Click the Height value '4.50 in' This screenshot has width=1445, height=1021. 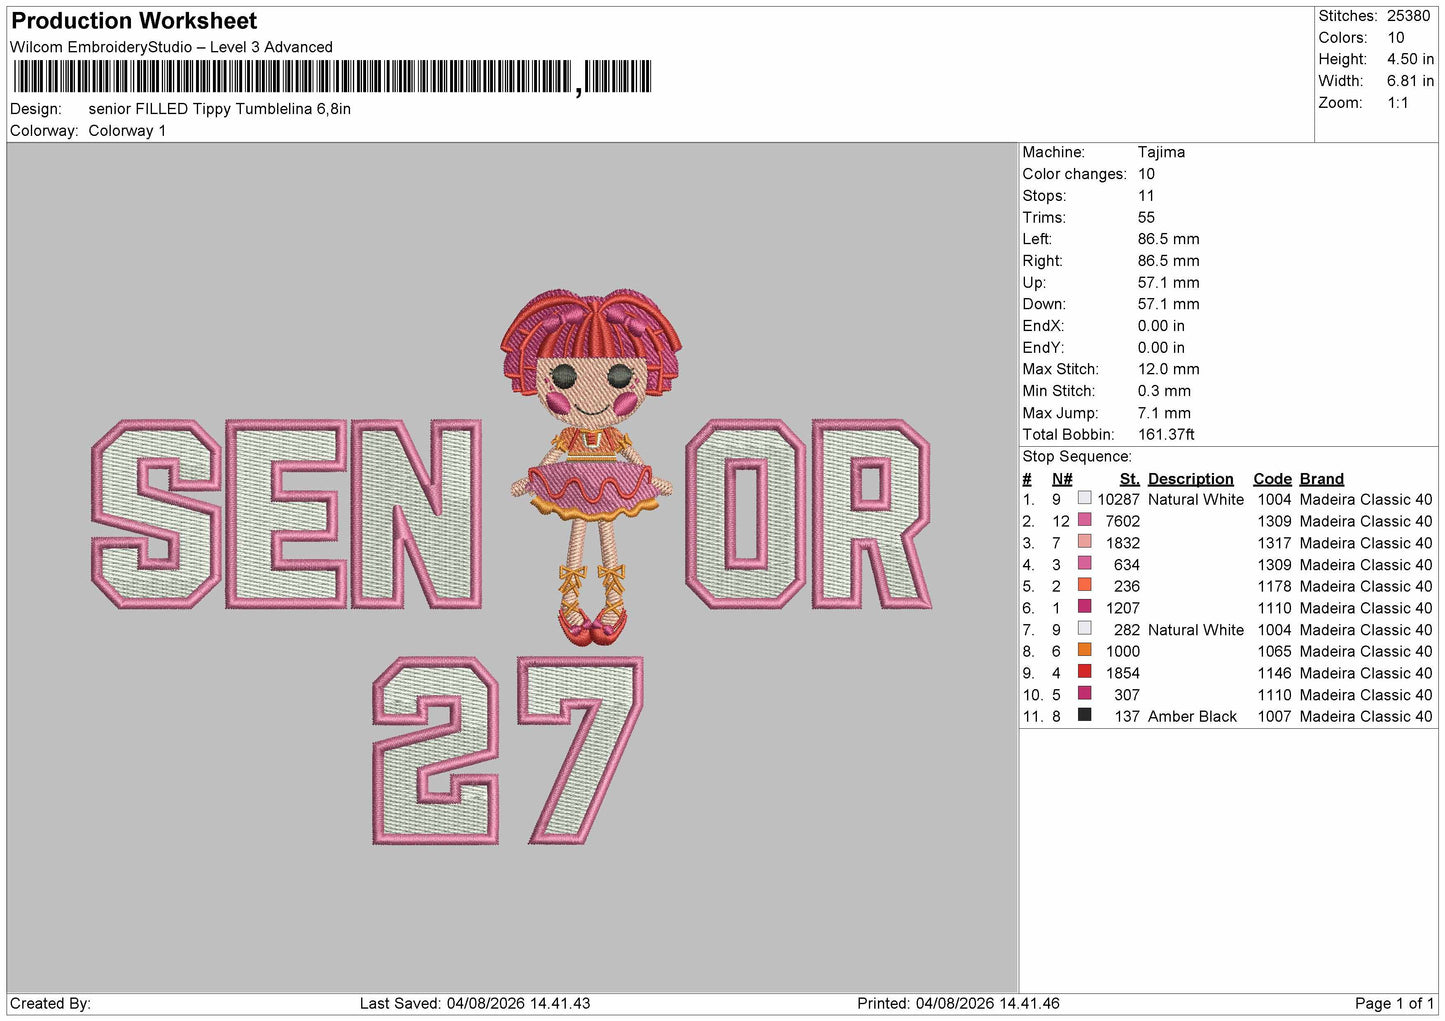click(x=1410, y=59)
